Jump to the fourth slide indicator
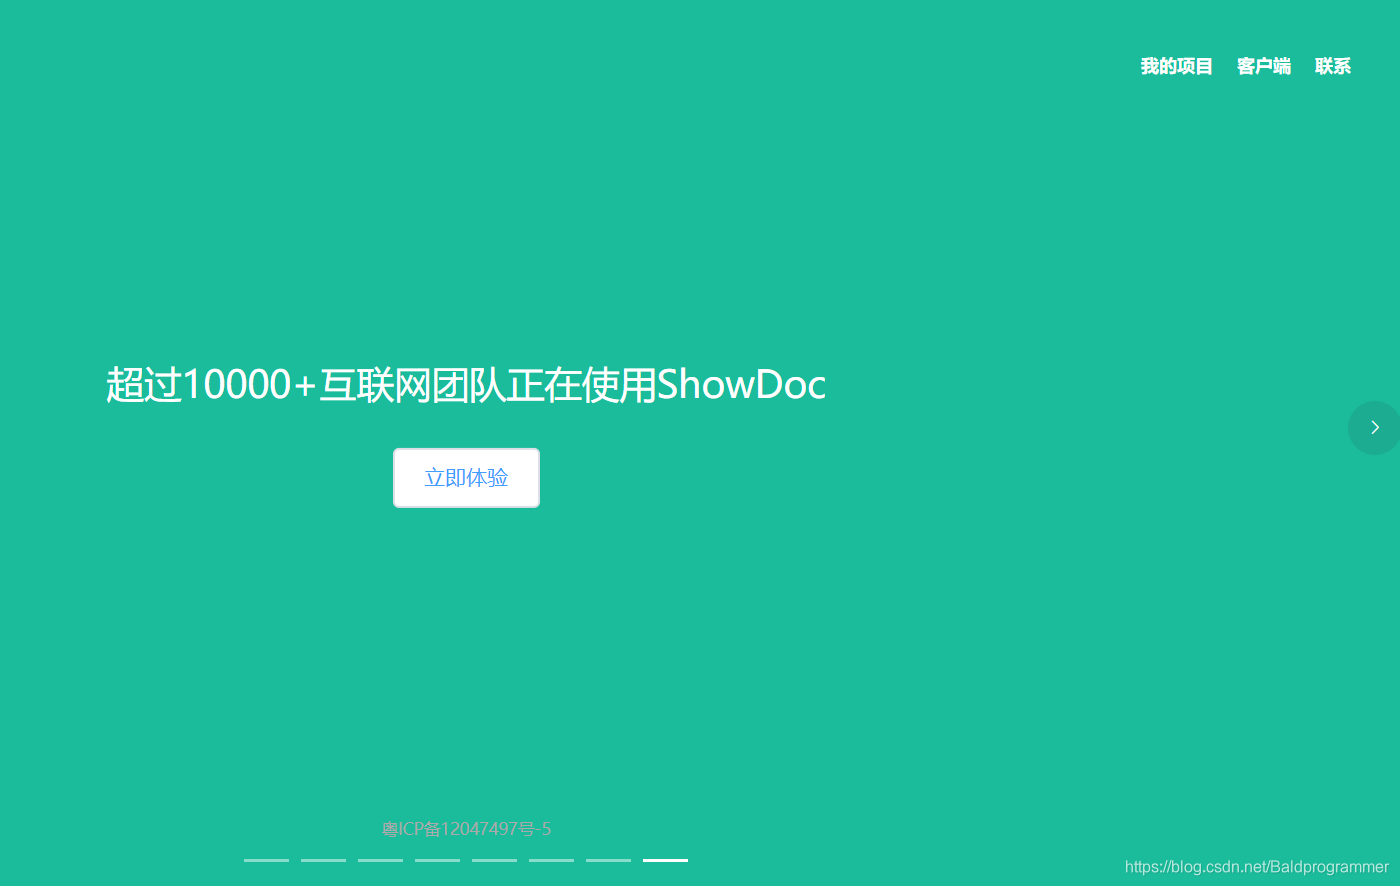The image size is (1400, 886). click(437, 860)
